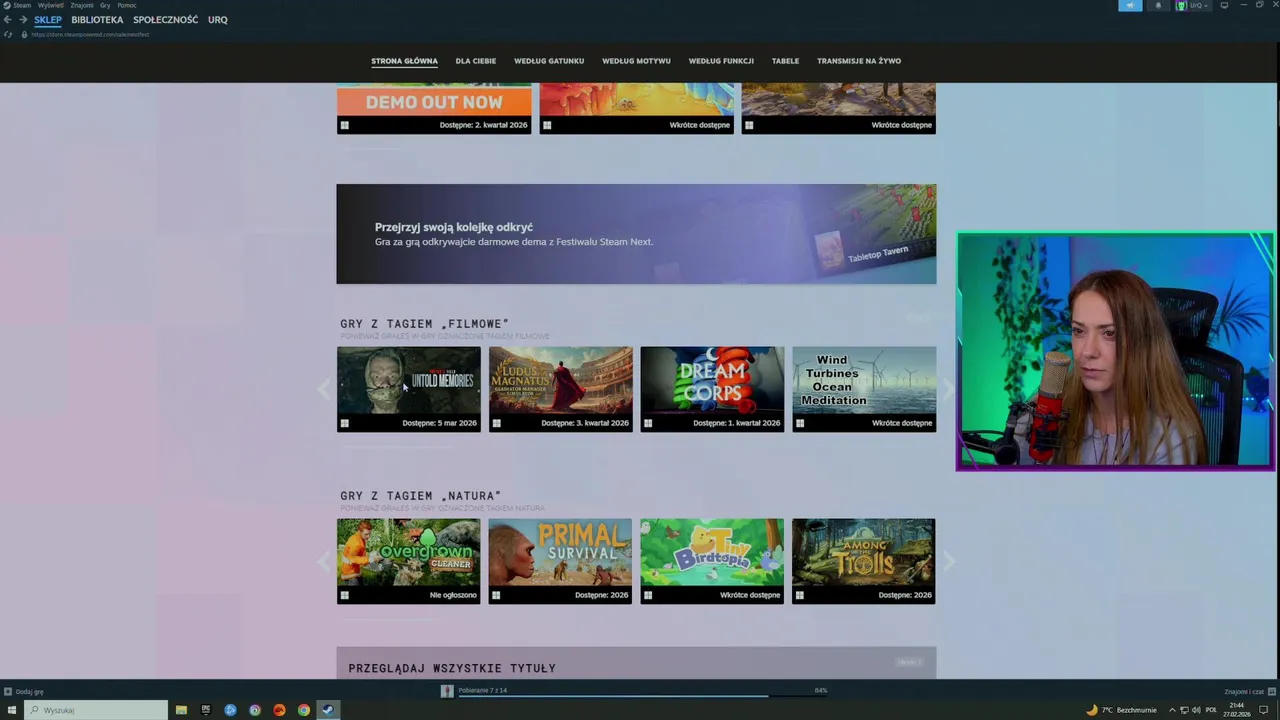
Task: Click the padlock icon beside the URL
Action: coord(24,34)
